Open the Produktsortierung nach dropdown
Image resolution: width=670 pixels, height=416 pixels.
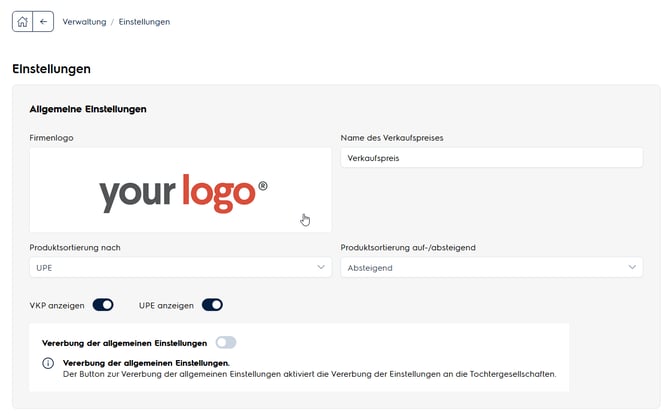pyautogui.click(x=180, y=267)
